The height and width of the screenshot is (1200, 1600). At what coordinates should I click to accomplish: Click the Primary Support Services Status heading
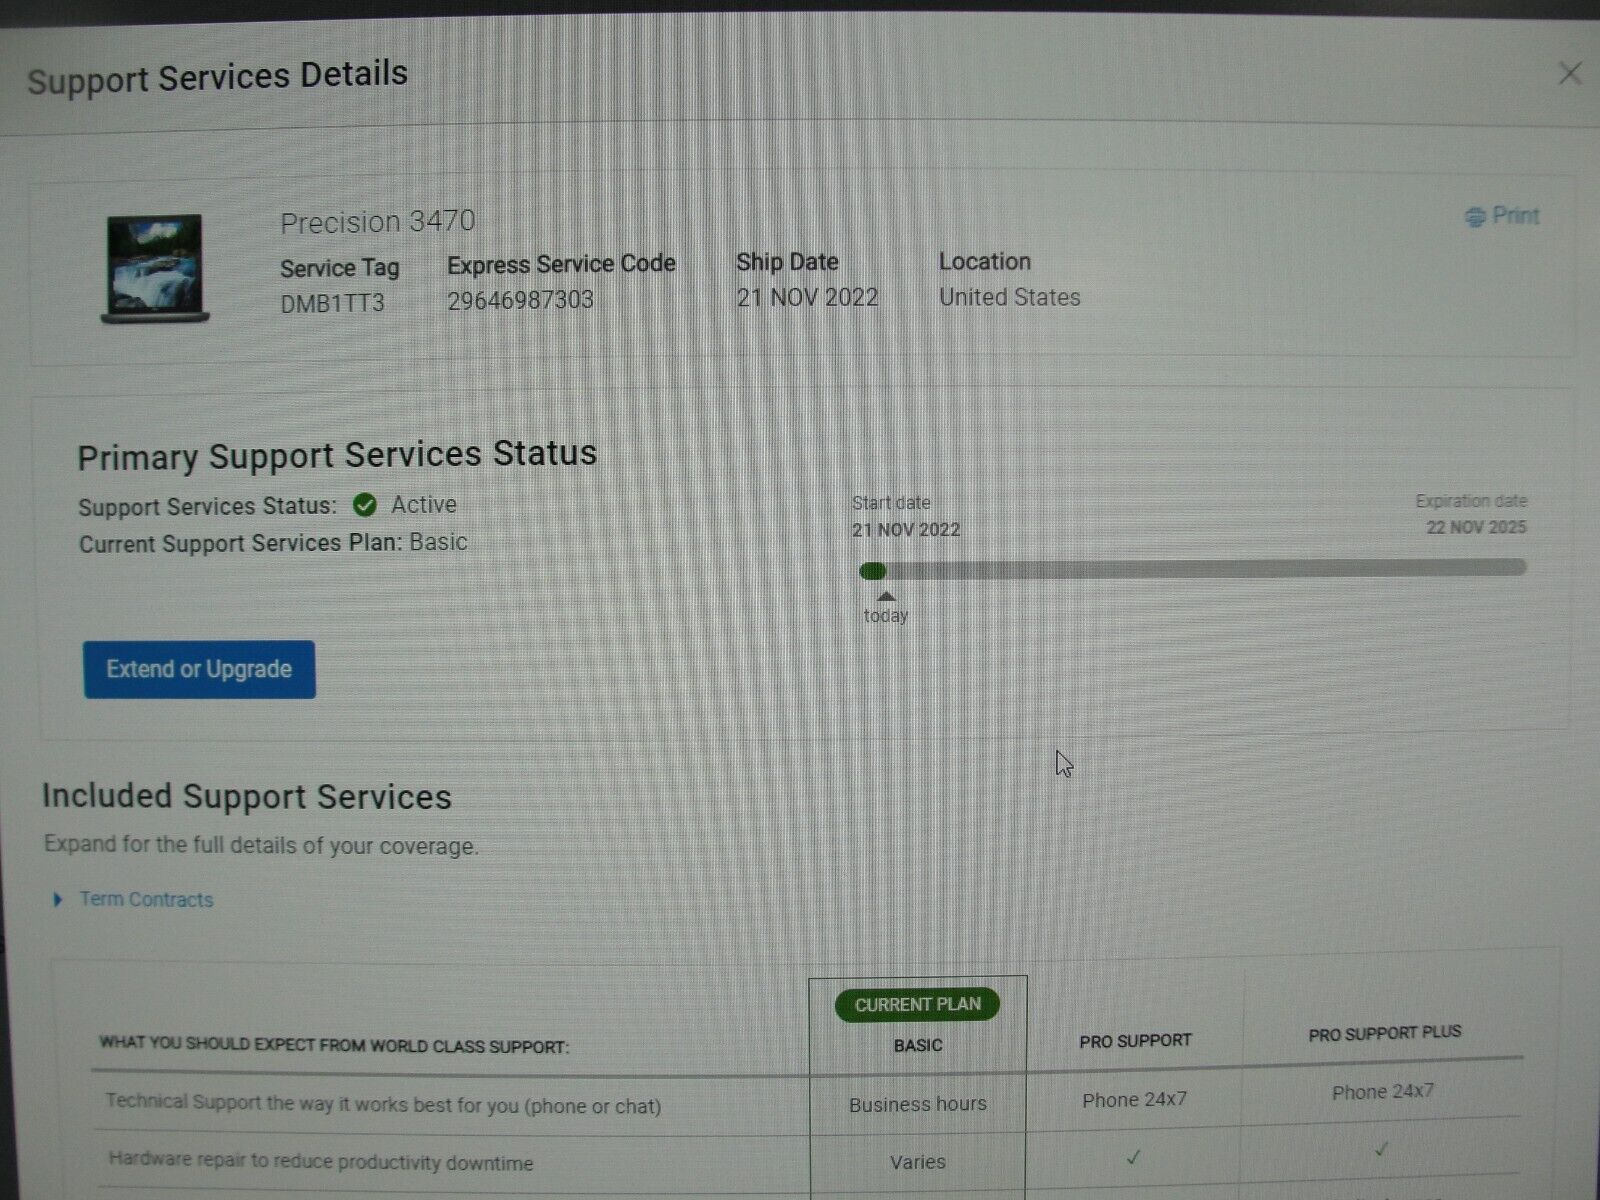click(x=337, y=455)
